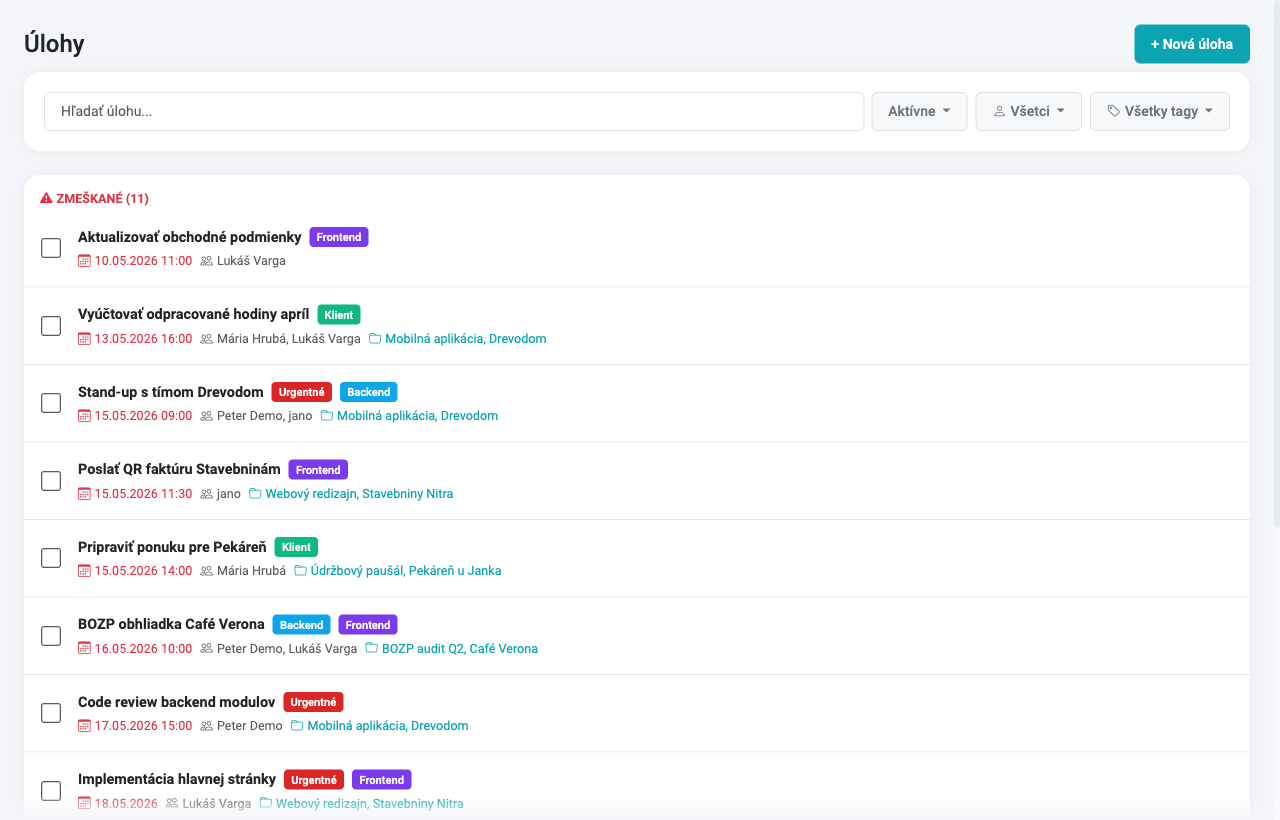Open task Aktualizovať obchodné podmienky
This screenshot has height=820, width=1280.
(x=190, y=237)
